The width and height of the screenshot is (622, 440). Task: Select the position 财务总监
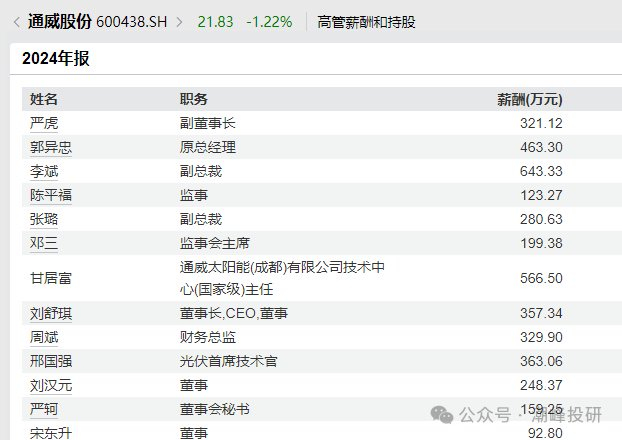207,337
